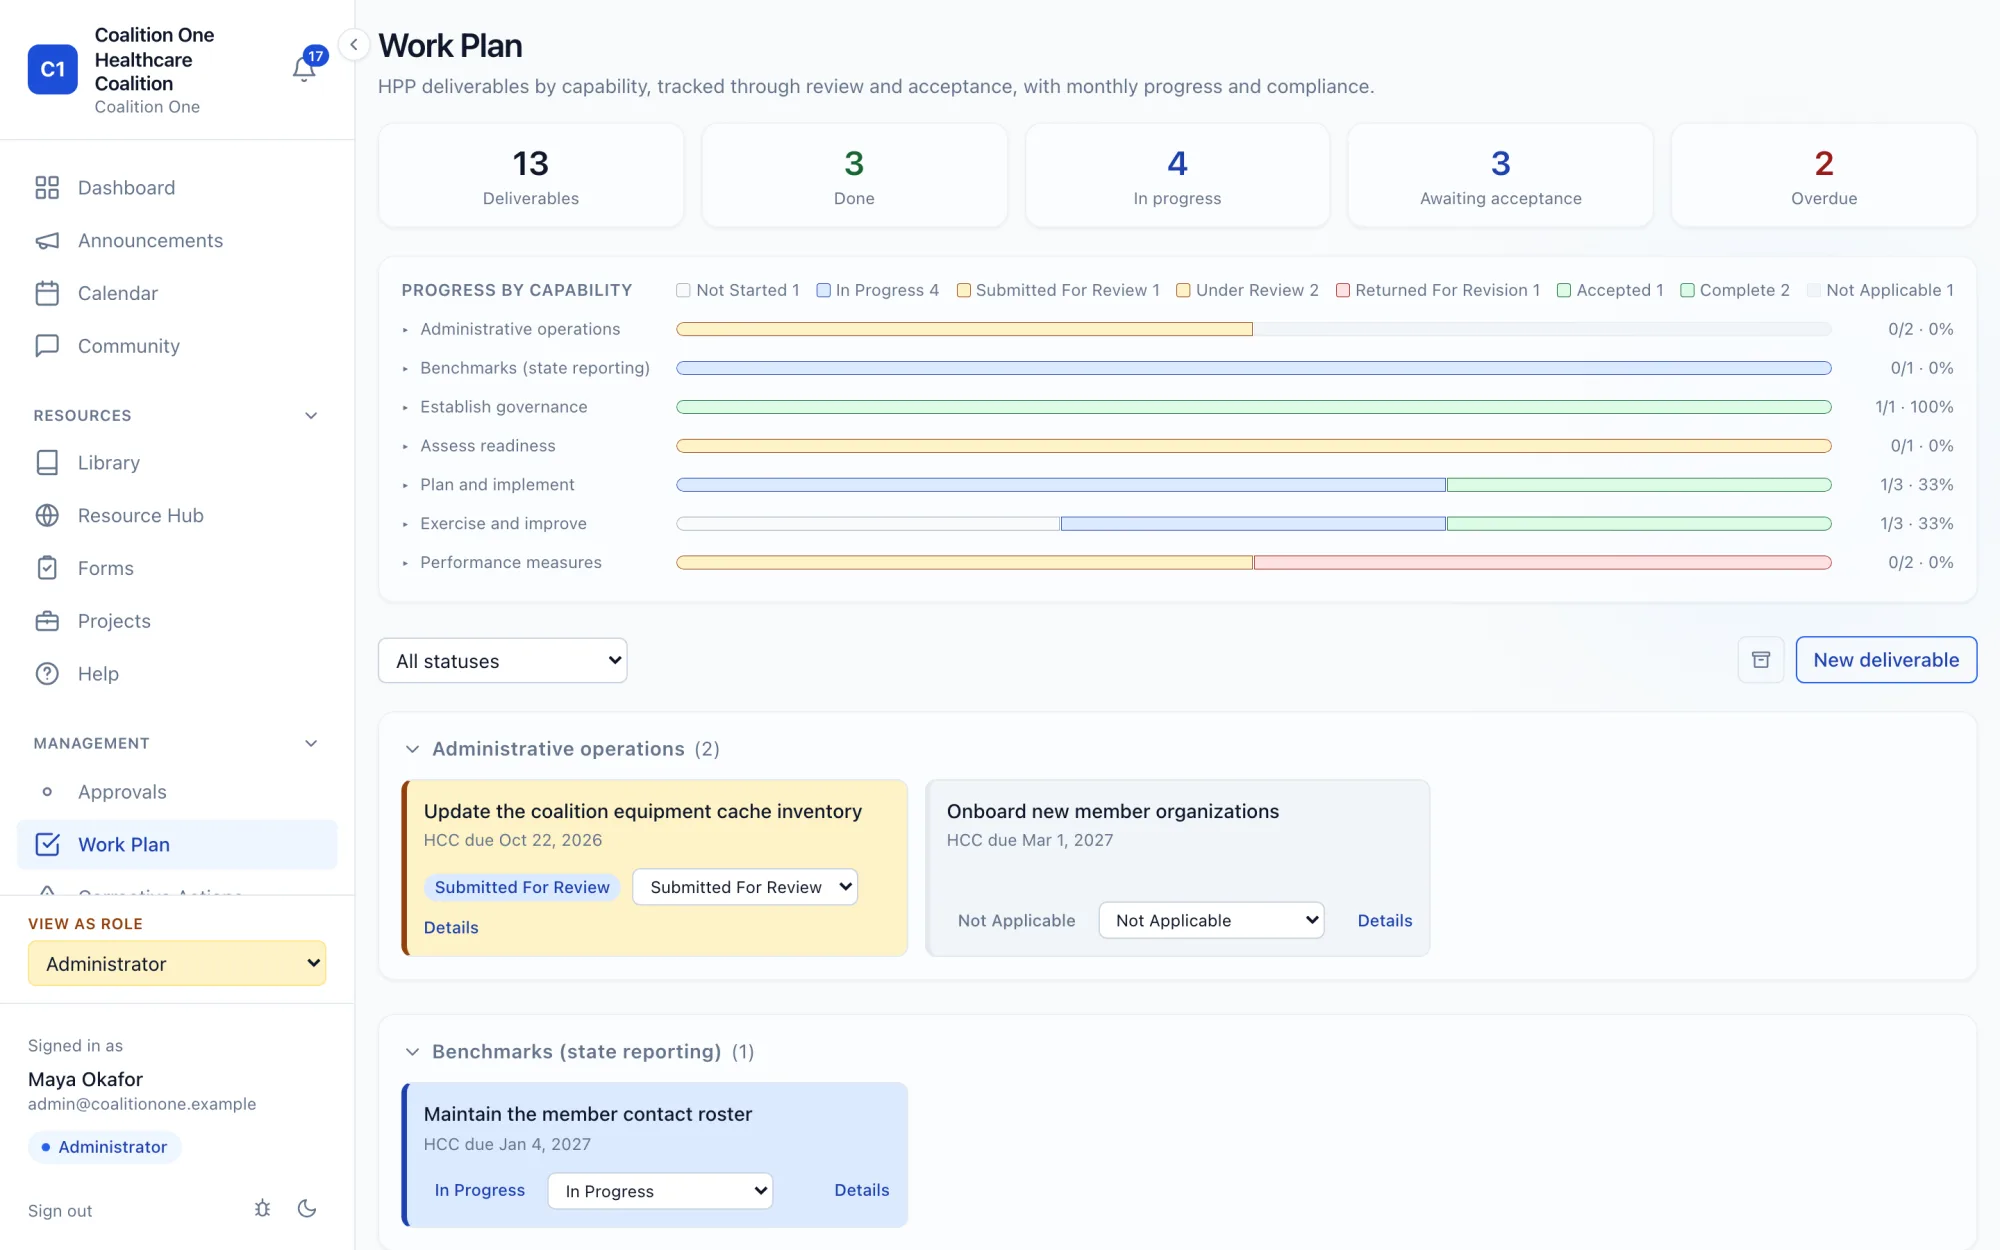Collapse the sidebar with the chevron button

pos(353,45)
